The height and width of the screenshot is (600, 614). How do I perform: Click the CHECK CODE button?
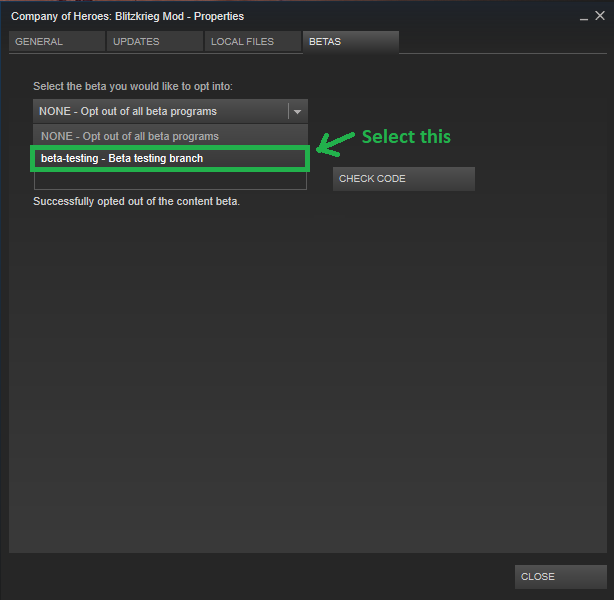[x=404, y=179]
